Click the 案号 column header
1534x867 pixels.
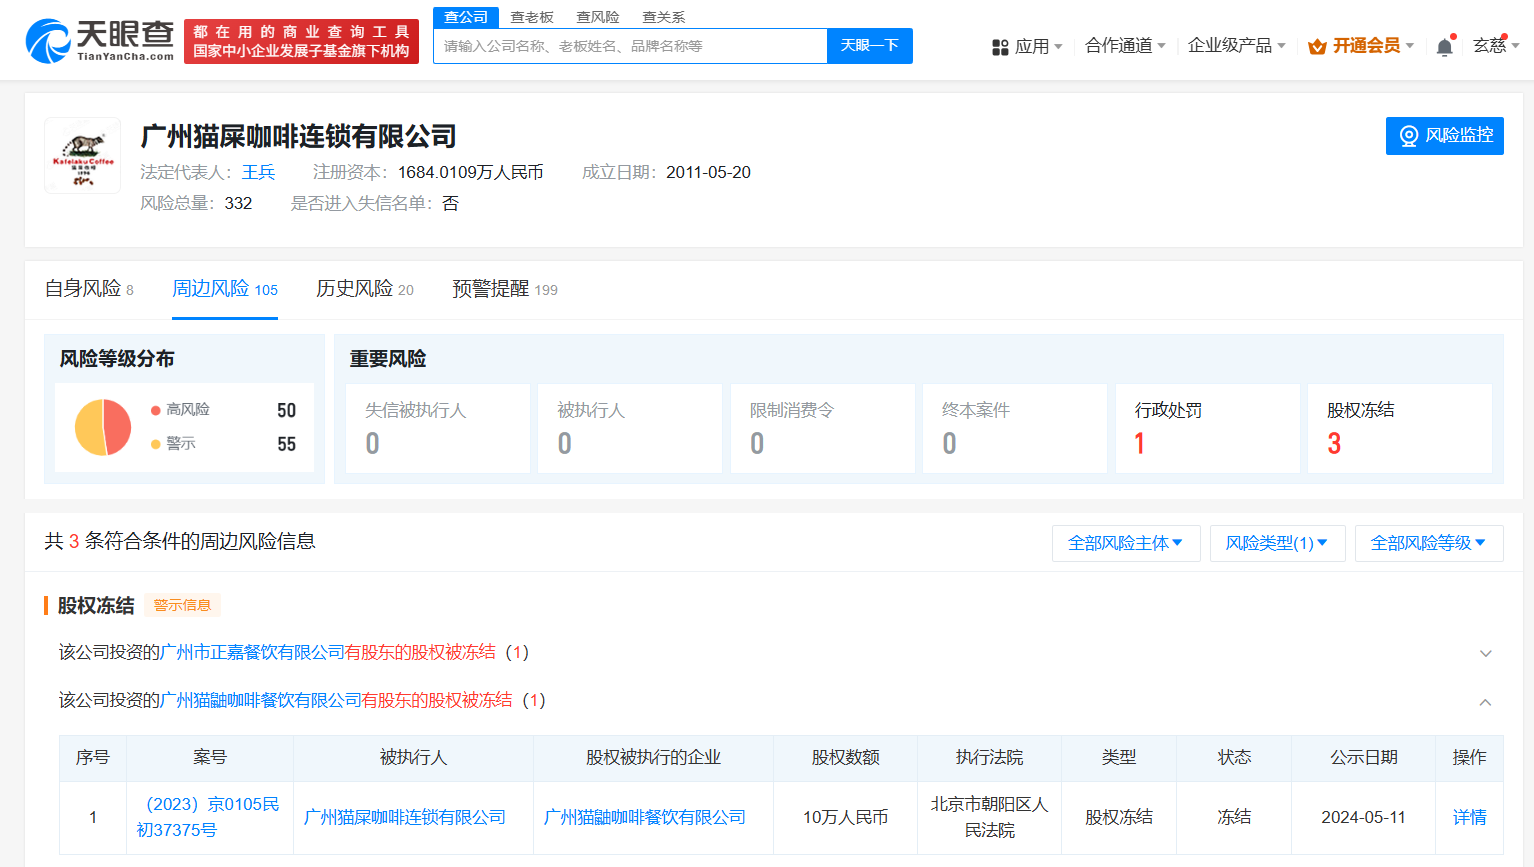click(x=210, y=757)
